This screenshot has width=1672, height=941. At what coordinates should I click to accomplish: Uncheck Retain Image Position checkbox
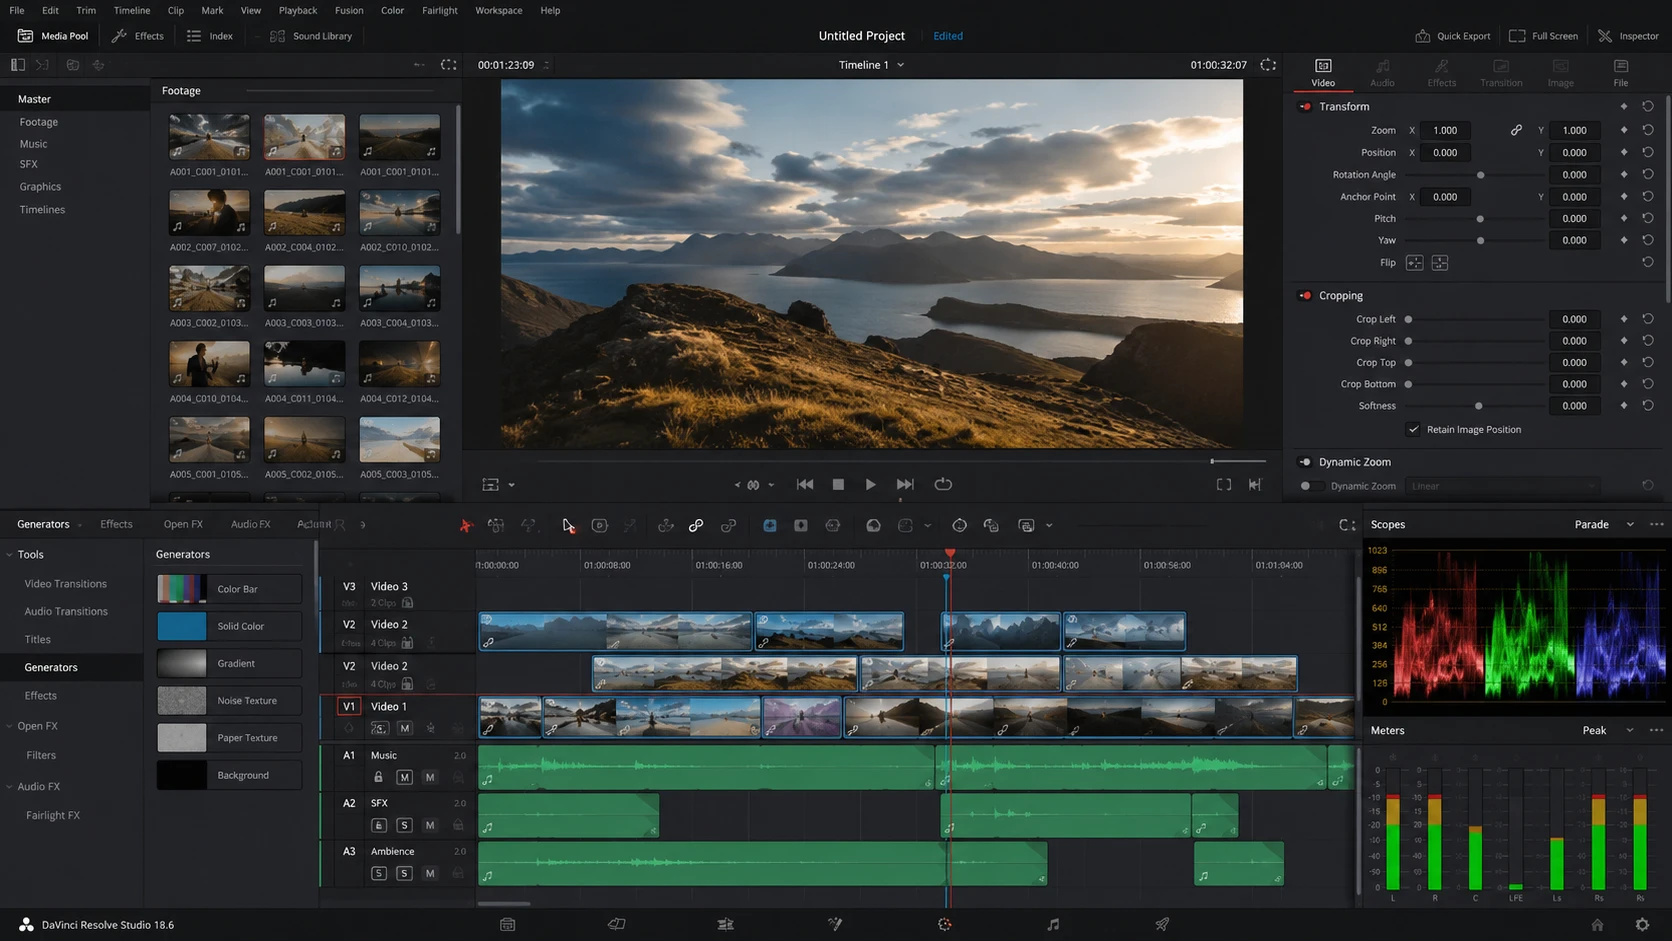[x=1413, y=430]
